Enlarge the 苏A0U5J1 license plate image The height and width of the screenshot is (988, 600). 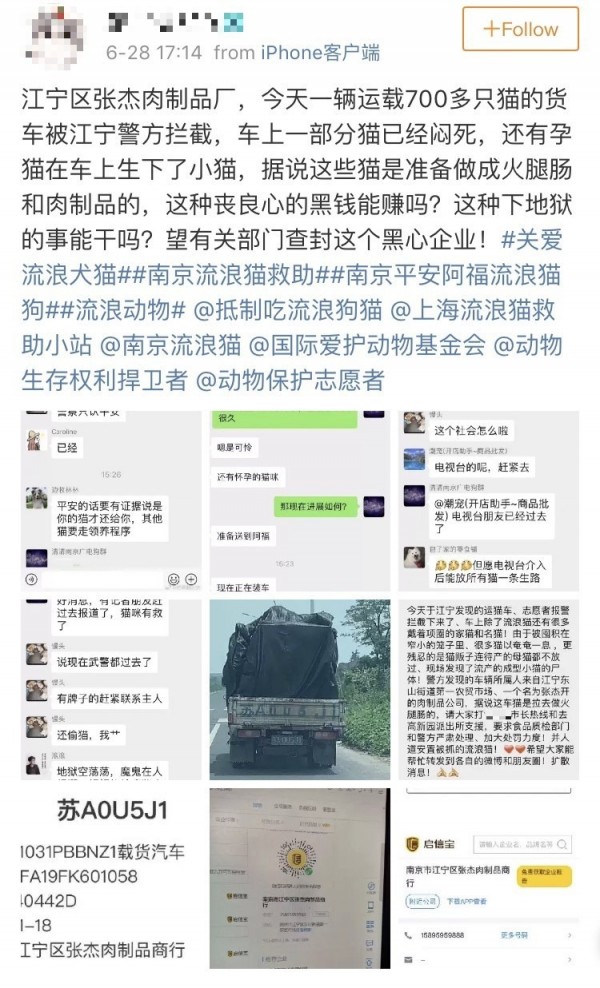[x=111, y=878]
